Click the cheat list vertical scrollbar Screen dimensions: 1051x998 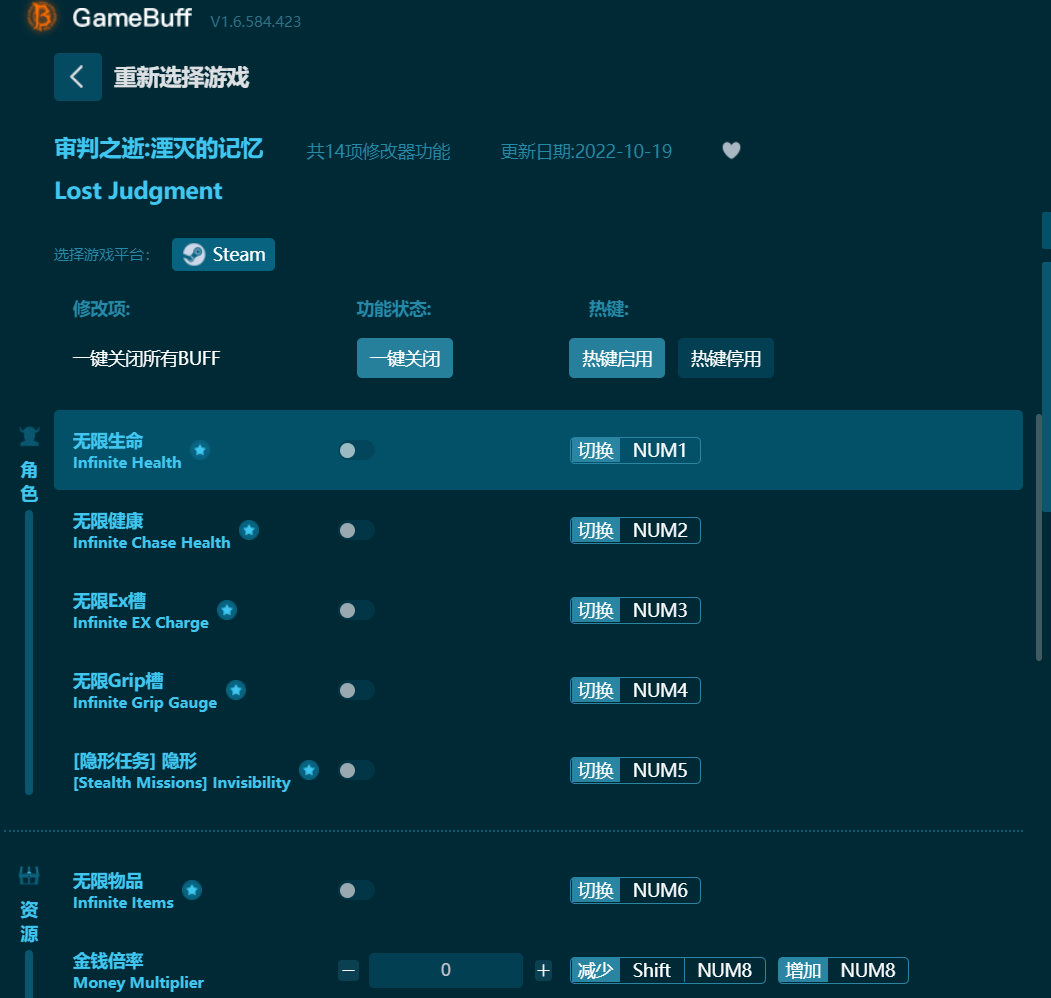coord(1039,538)
